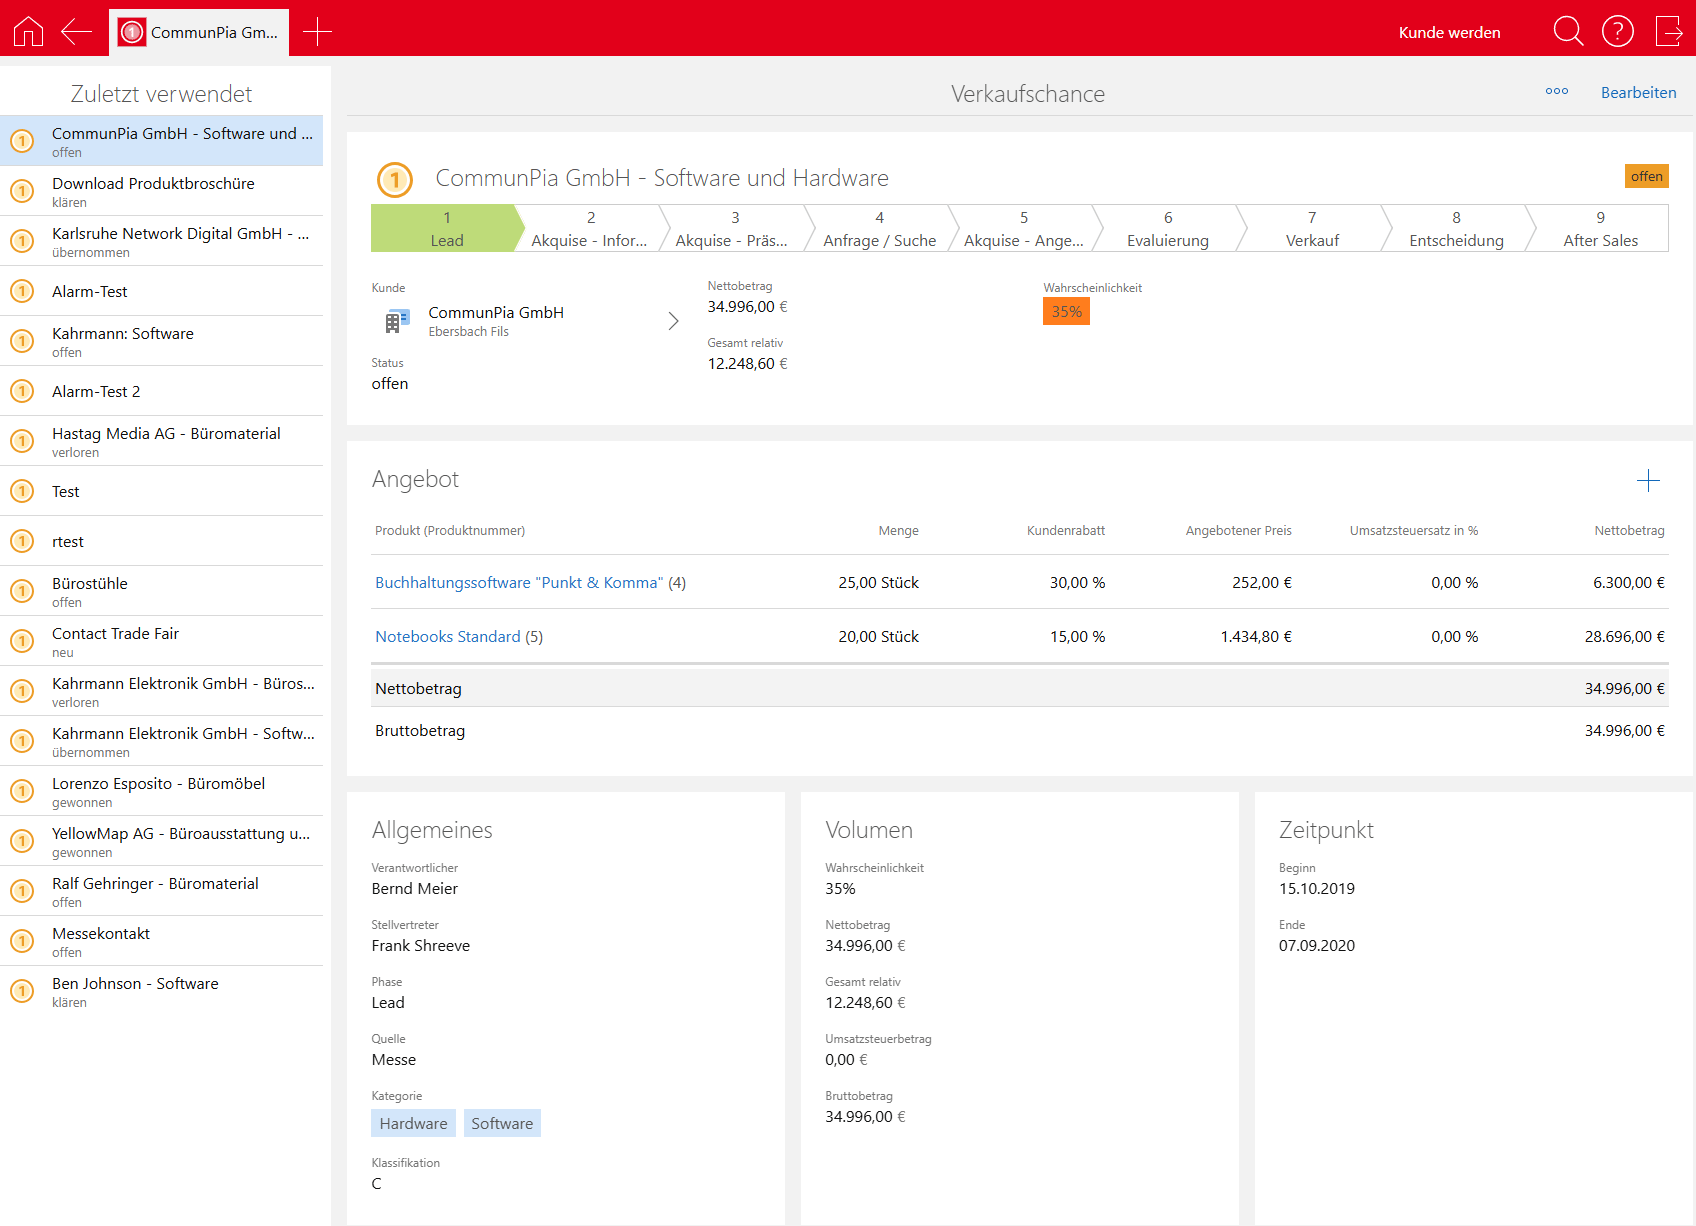Click the Hardware category tag
1696x1226 pixels.
pyautogui.click(x=413, y=1123)
